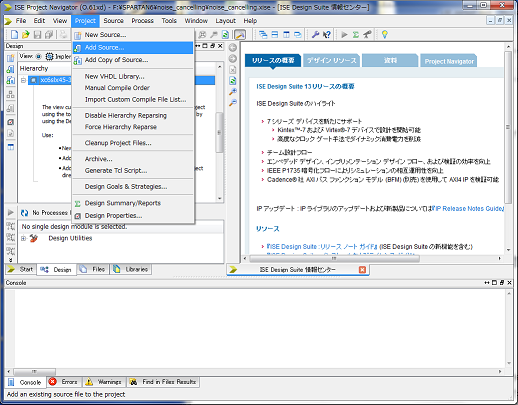
Task: Open the Edit menu
Action: coord(39,21)
